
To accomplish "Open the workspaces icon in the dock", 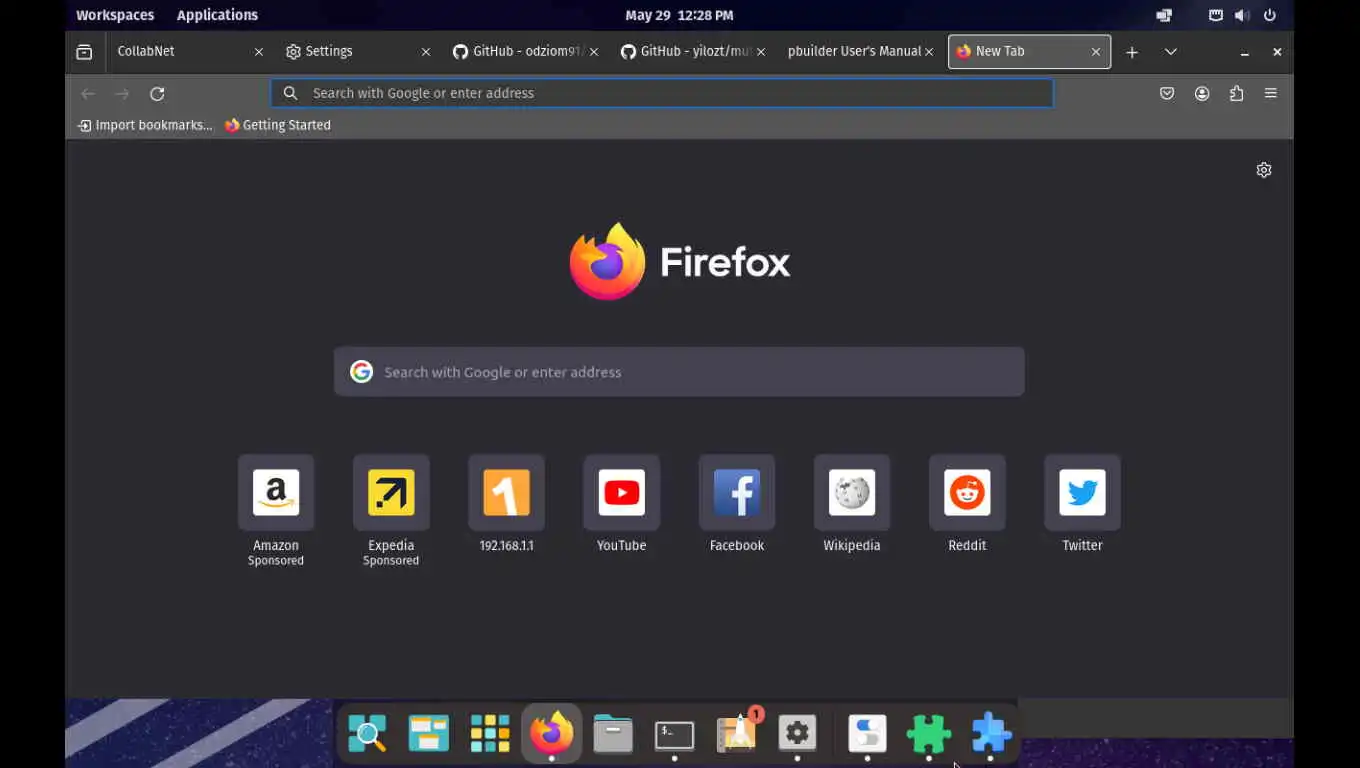I will (428, 734).
